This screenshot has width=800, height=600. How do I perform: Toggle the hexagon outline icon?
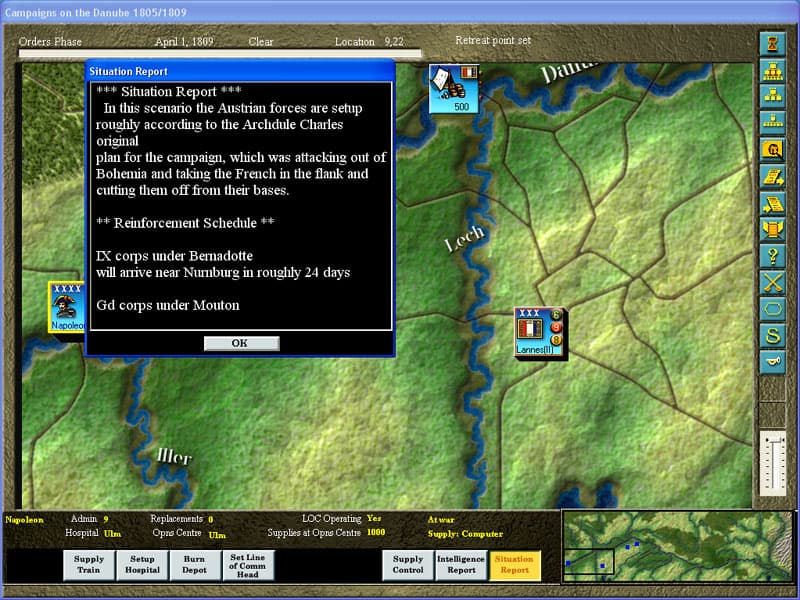pos(772,309)
